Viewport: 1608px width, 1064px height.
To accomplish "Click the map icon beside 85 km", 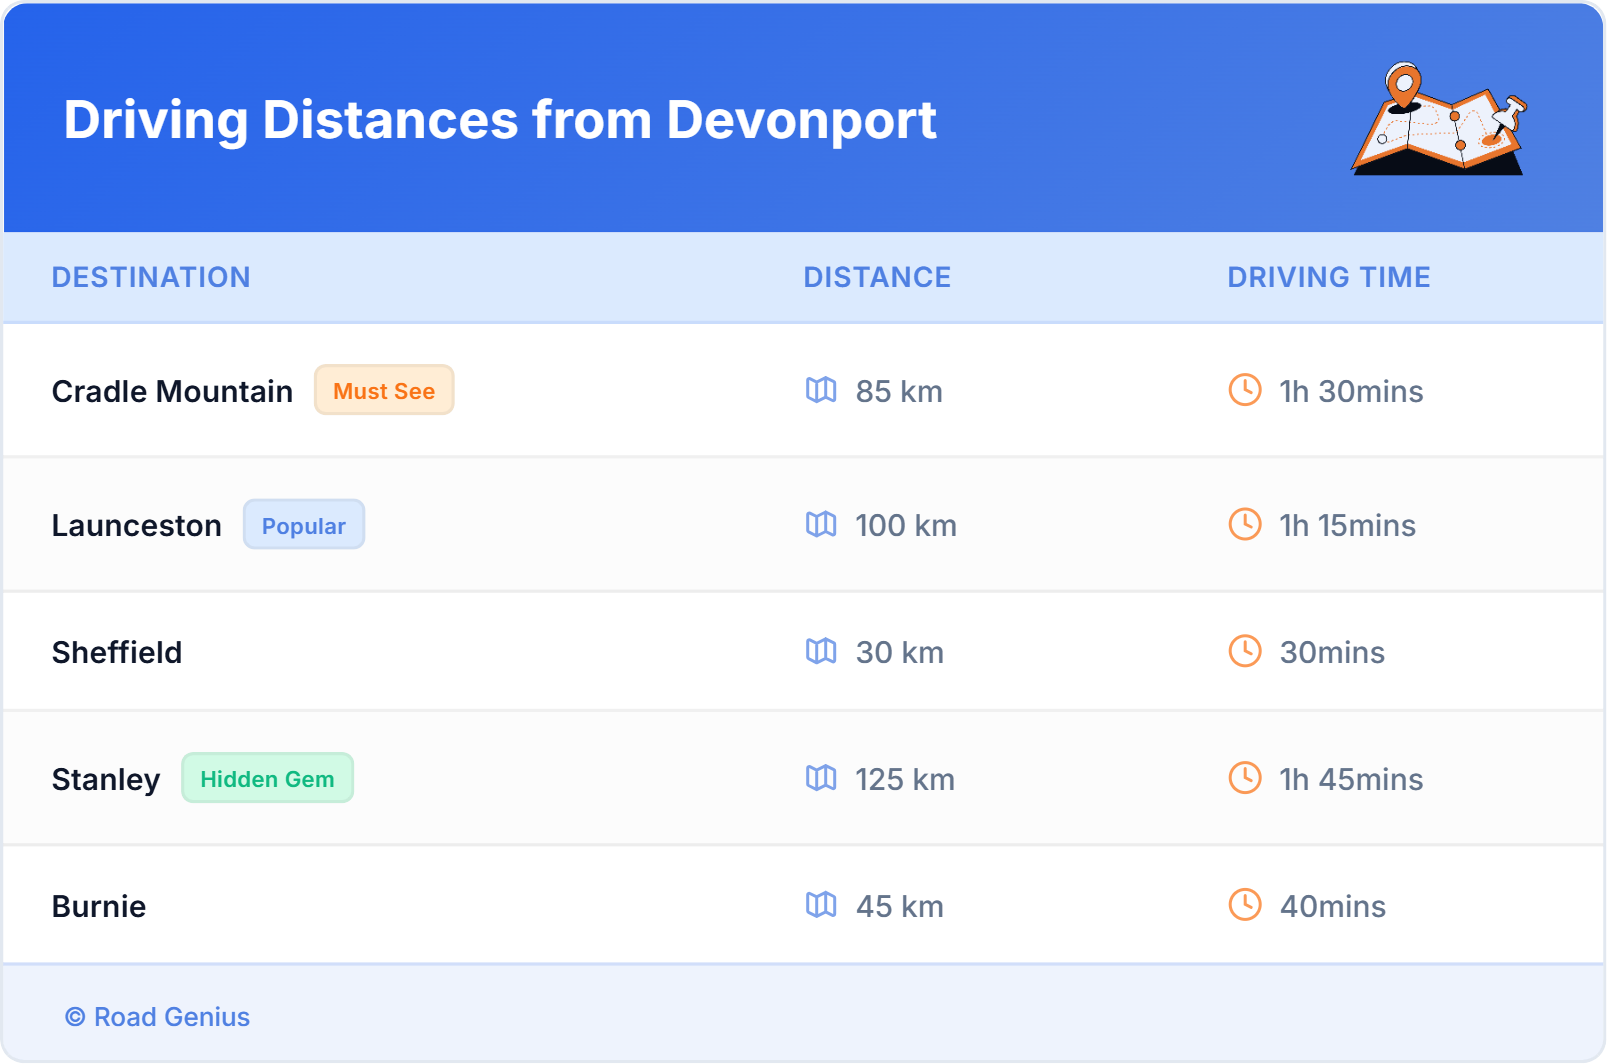I will click(822, 391).
